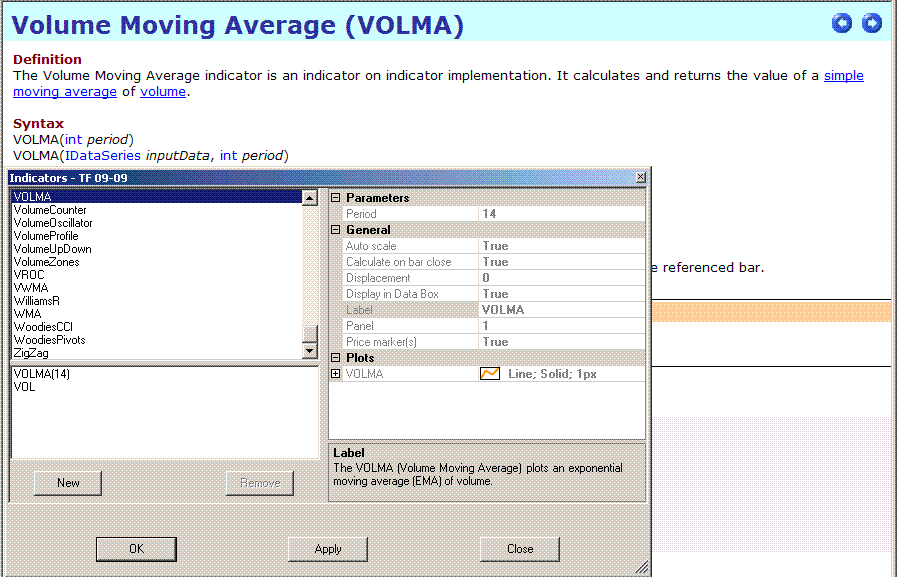Click Price marker(s) True value
Screen dimensions: 897x577
562,342
